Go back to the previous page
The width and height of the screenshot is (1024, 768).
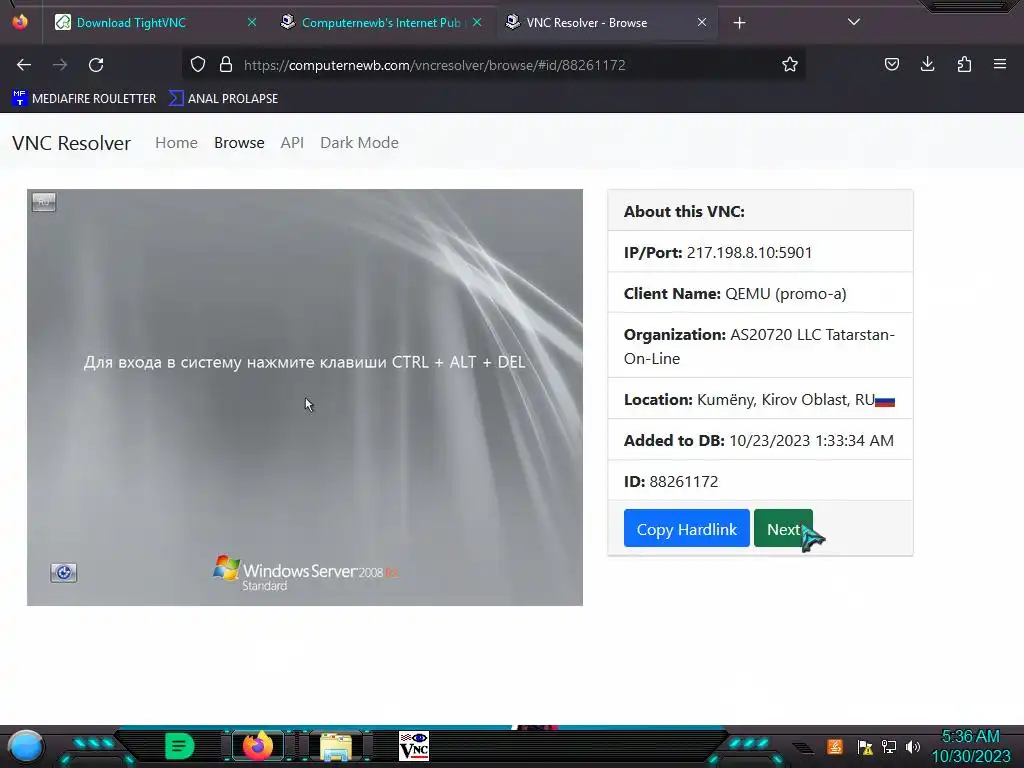24,65
